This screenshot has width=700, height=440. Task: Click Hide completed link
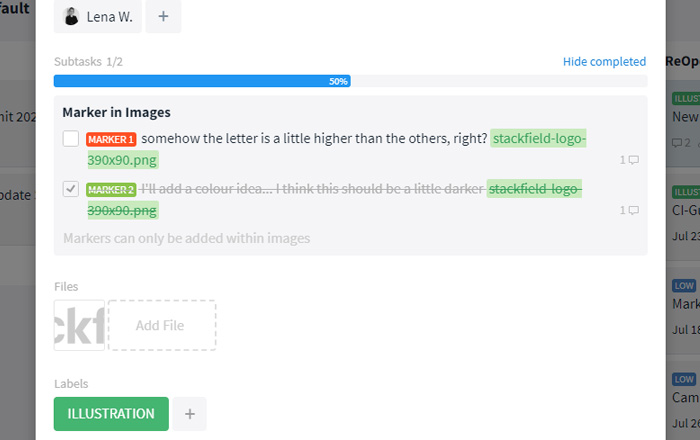pyautogui.click(x=604, y=62)
